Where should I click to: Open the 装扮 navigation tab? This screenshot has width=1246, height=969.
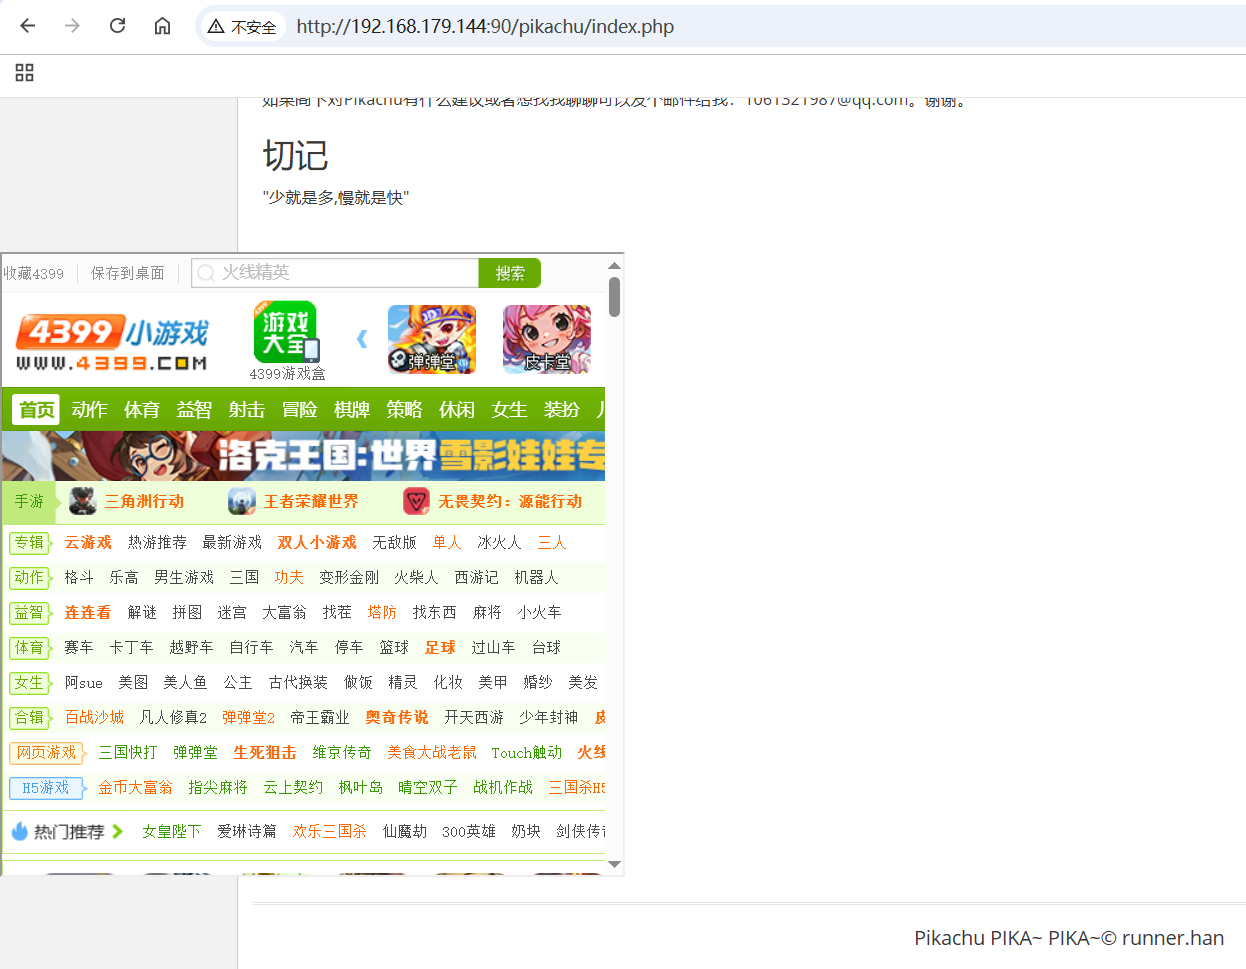point(562,410)
